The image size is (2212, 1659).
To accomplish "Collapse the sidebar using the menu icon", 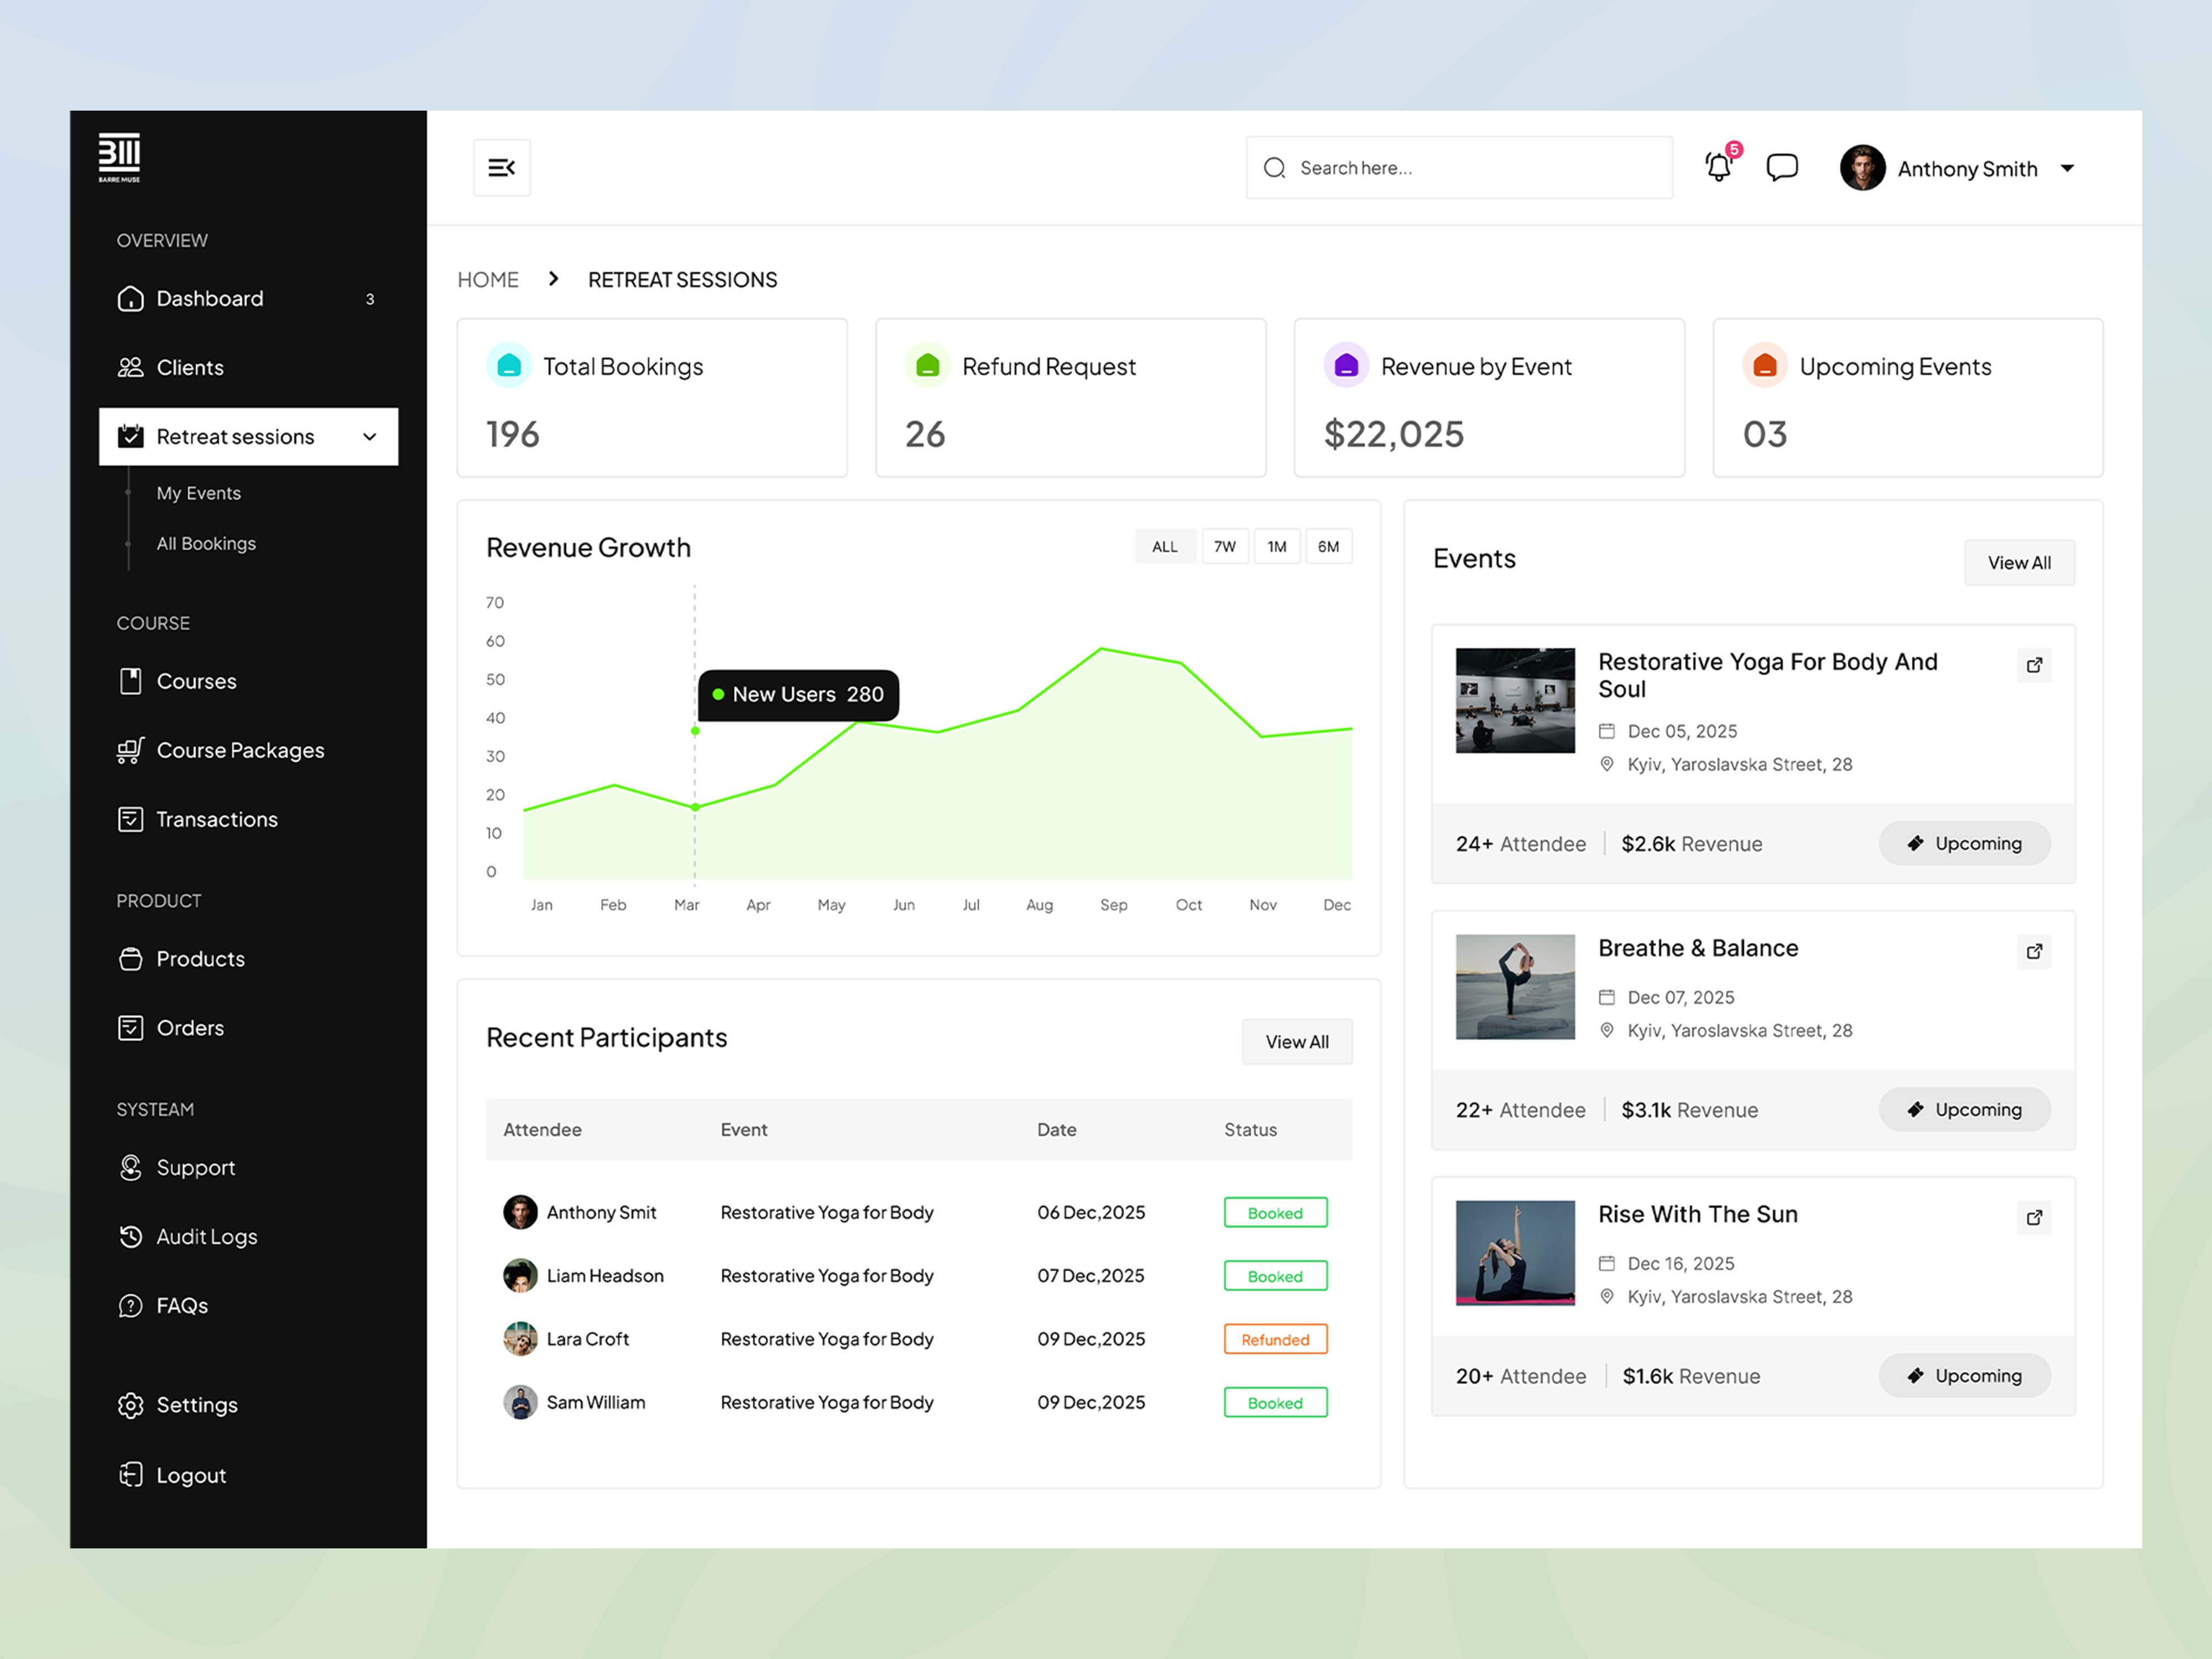I will (x=501, y=167).
